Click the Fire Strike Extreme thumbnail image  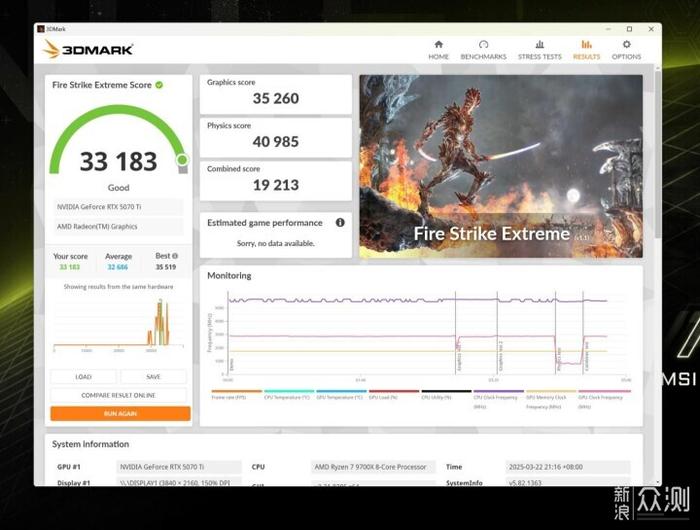pyautogui.click(x=501, y=166)
